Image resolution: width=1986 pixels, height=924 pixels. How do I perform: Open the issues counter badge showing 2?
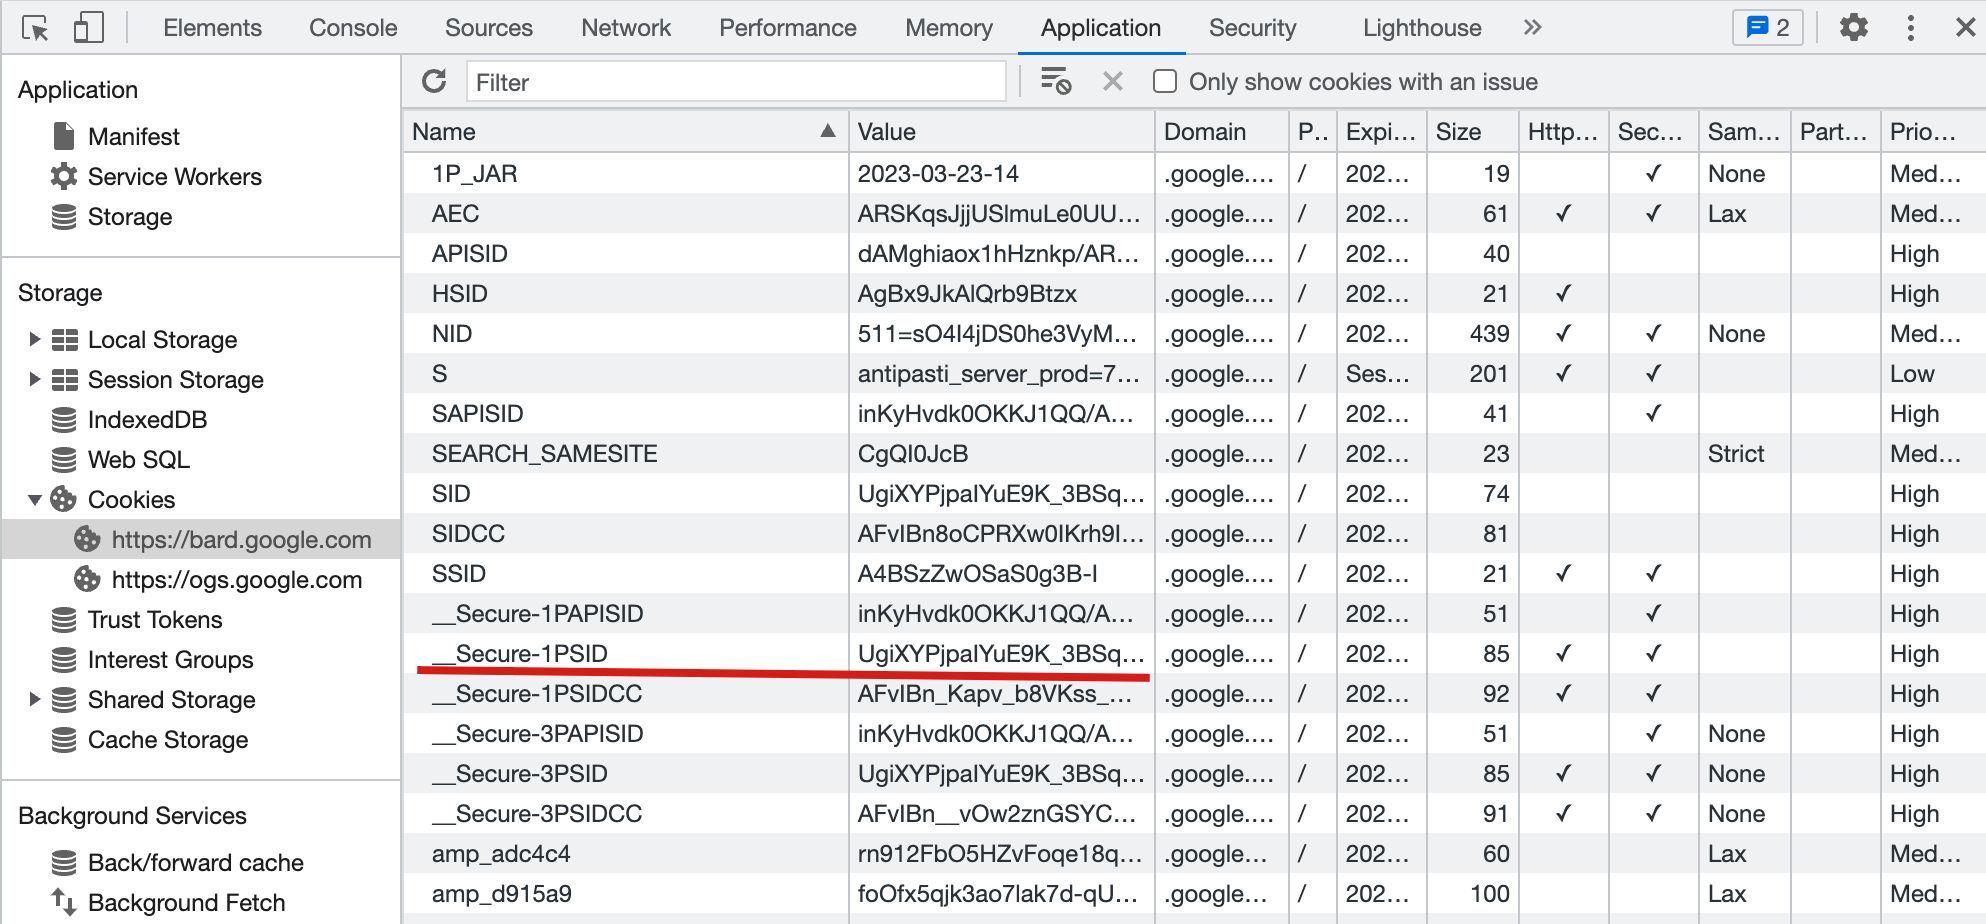1767,27
